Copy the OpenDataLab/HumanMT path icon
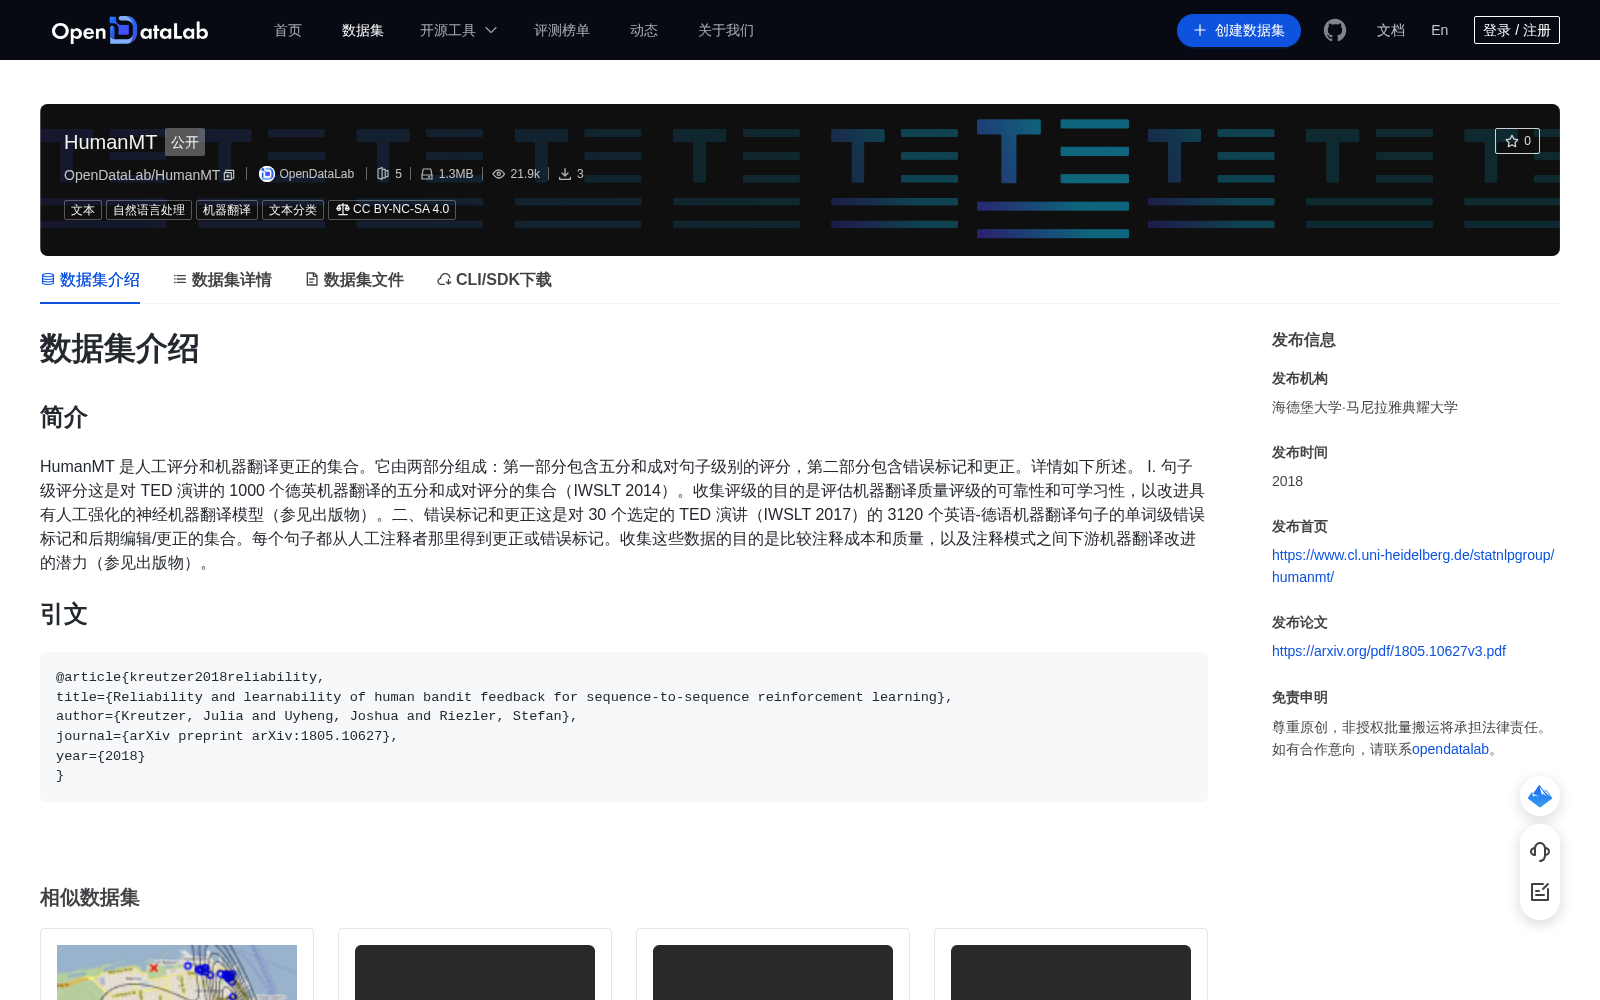 coord(229,175)
